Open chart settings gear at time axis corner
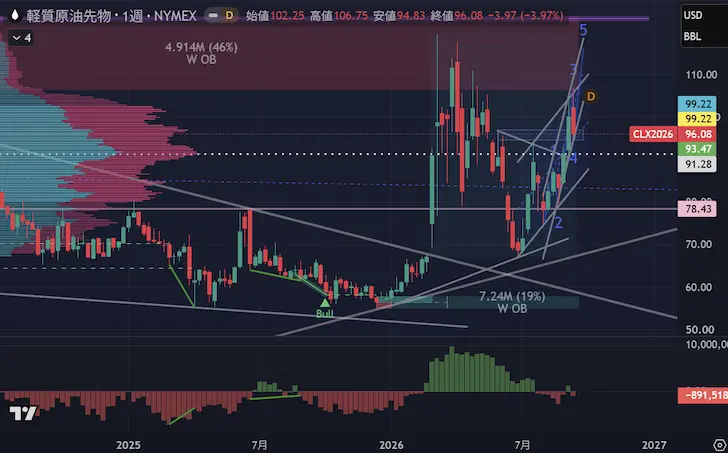The image size is (728, 453). (x=719, y=446)
